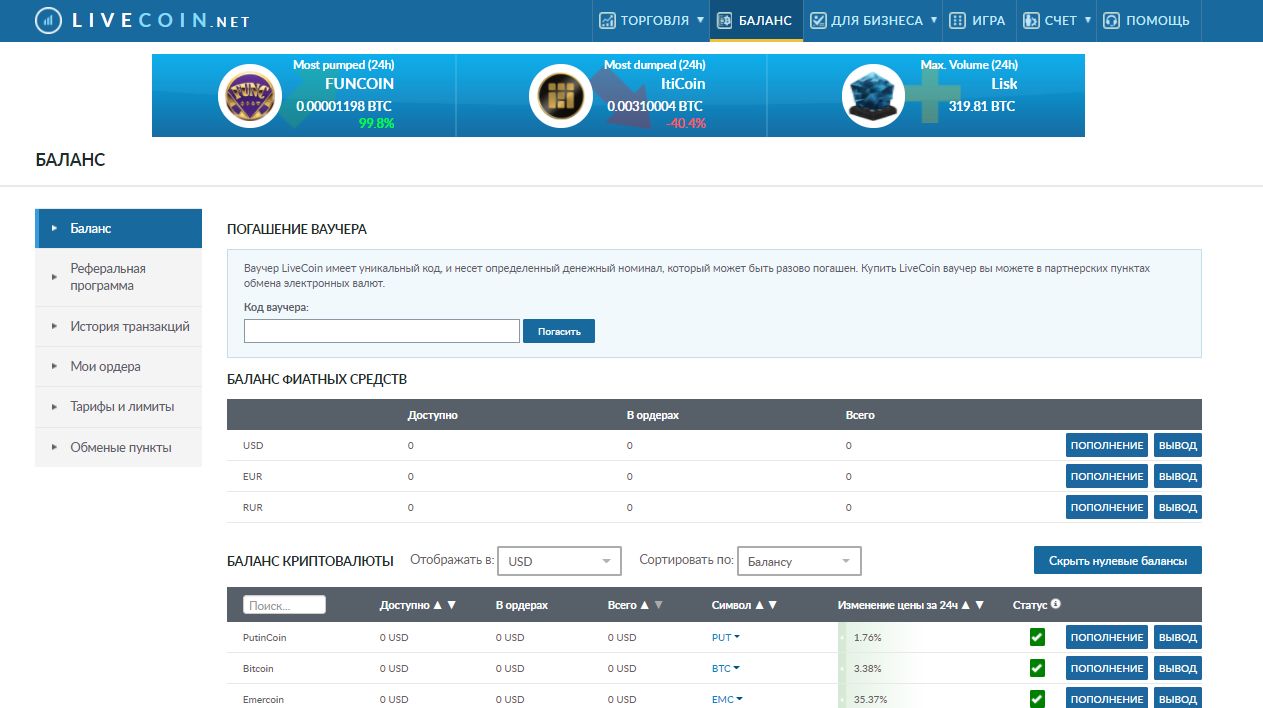This screenshot has width=1263, height=708.
Task: Click the status info icon
Action: coord(1056,604)
